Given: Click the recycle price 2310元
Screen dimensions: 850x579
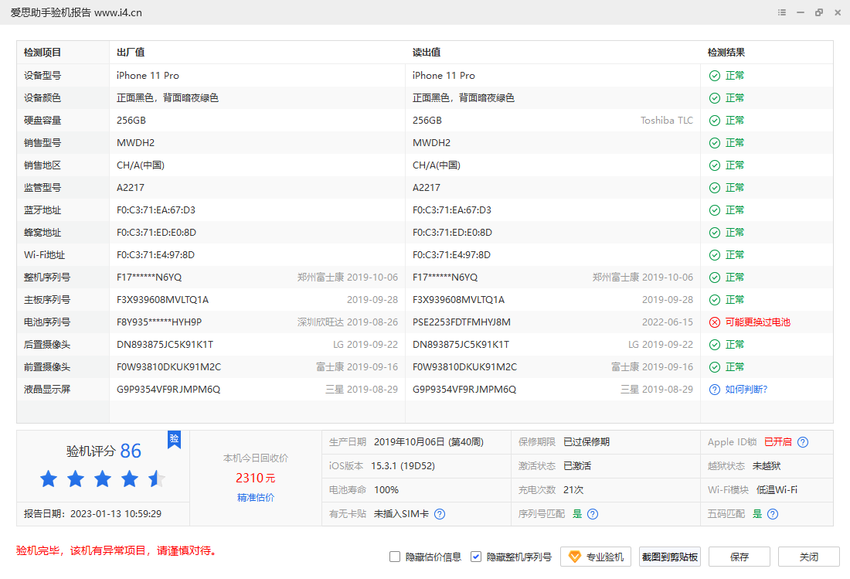Looking at the screenshot, I should pyautogui.click(x=255, y=478).
